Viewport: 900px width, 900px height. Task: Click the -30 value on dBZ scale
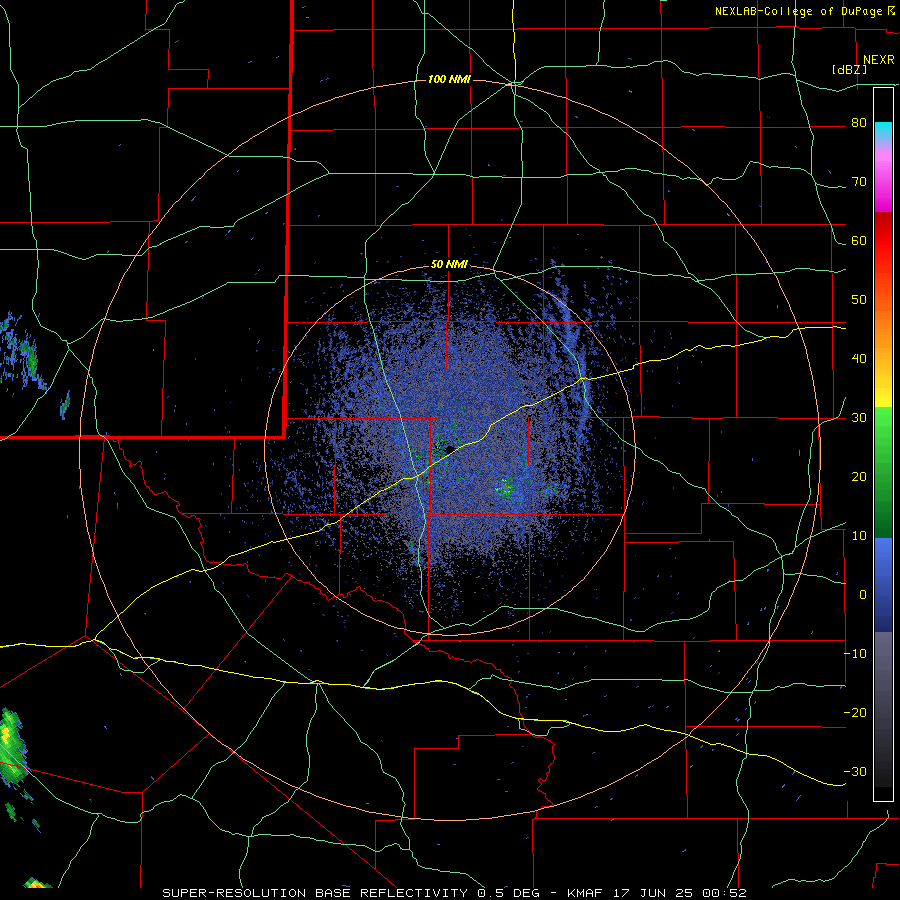[x=855, y=772]
